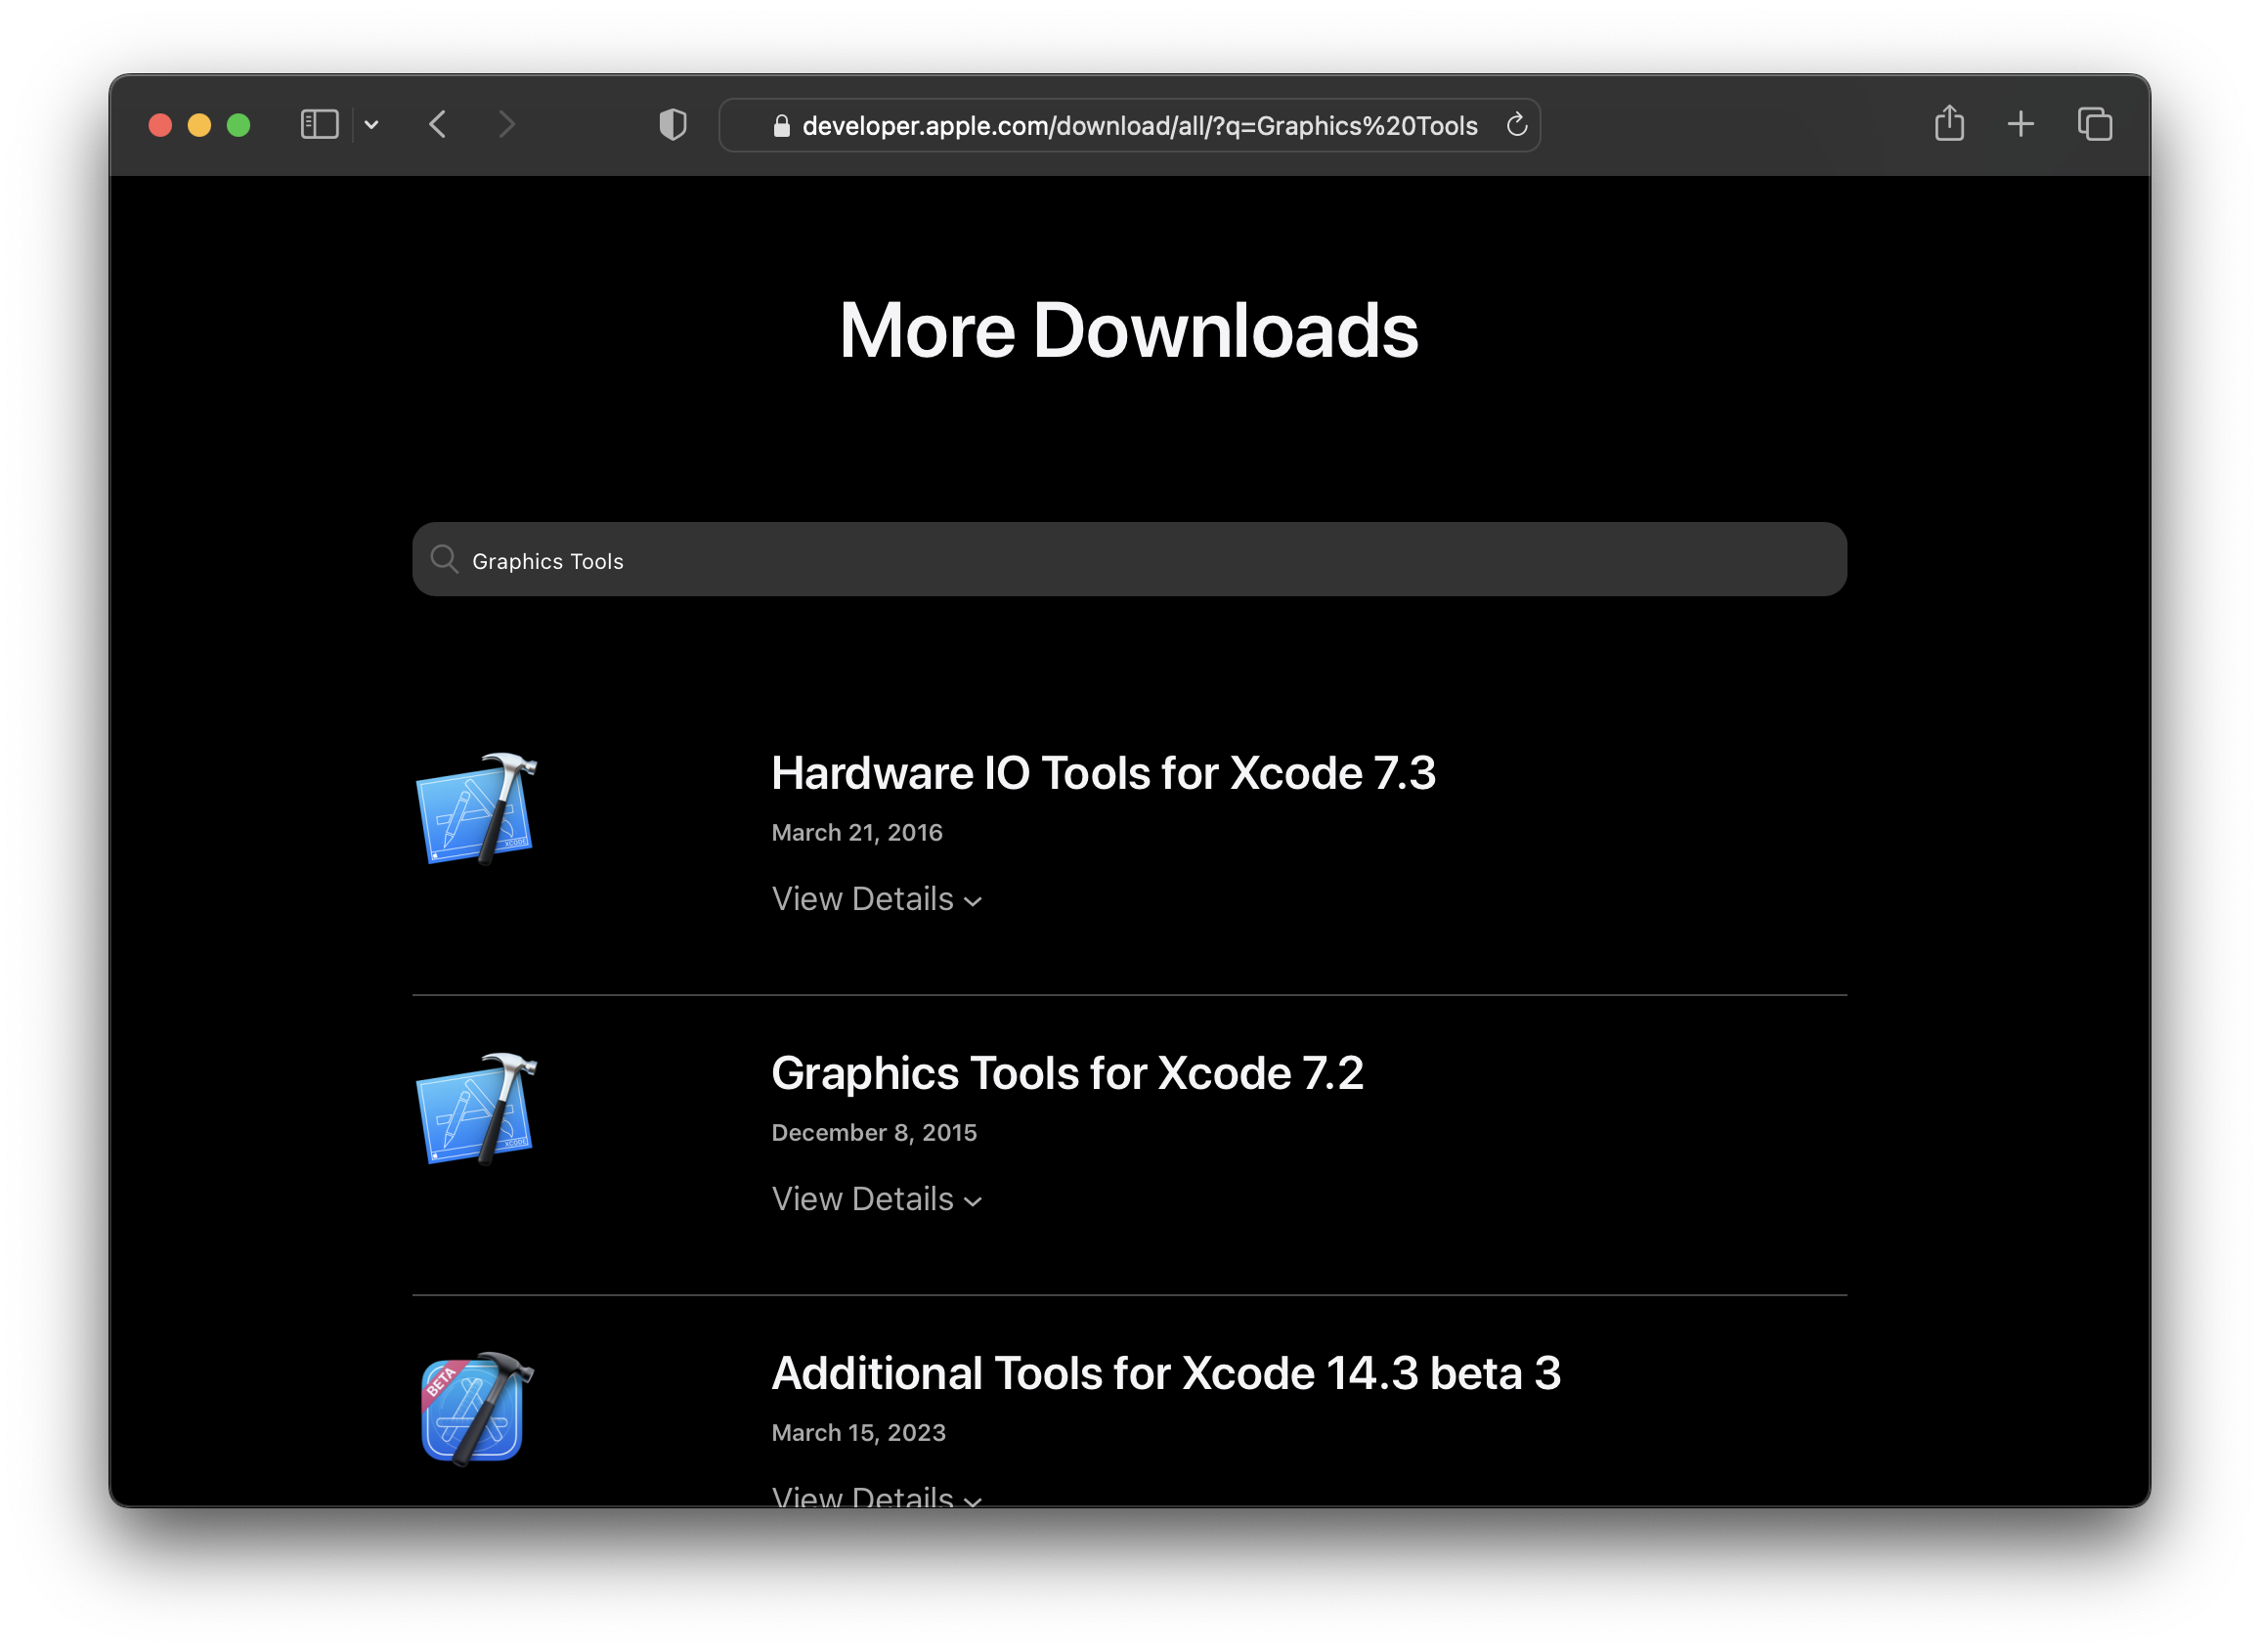Image resolution: width=2260 pixels, height=1652 pixels.
Task: Open a new tab with plus icon
Action: tap(2020, 124)
